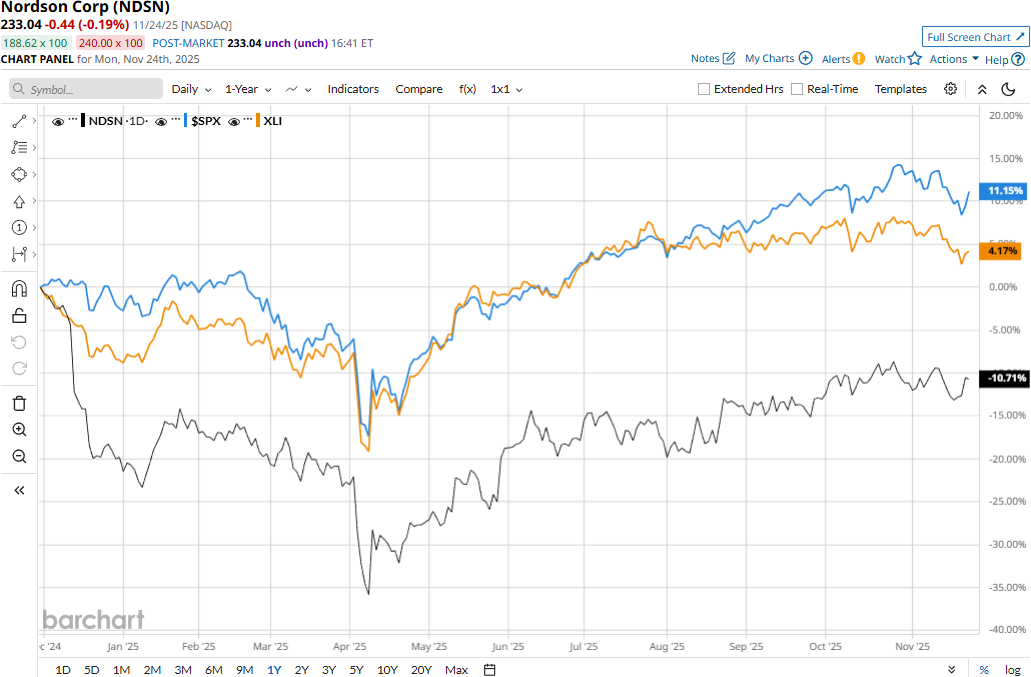Click the 4.17% XLI value label

pos(1000,250)
